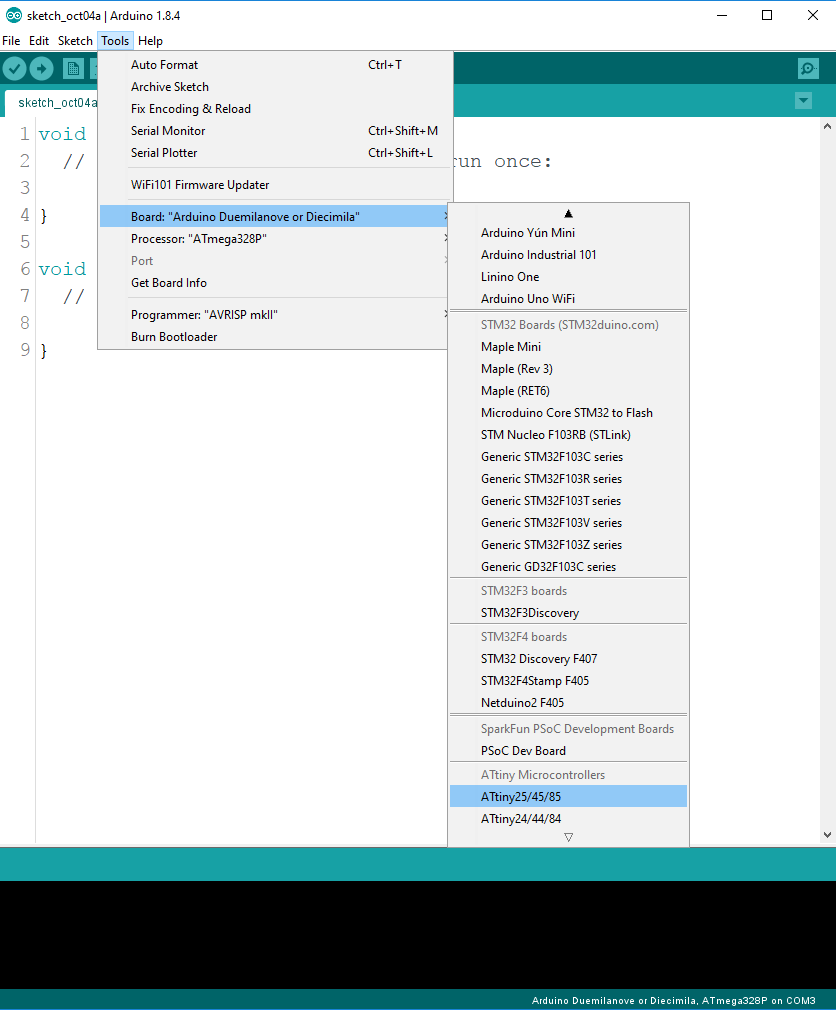Select ATtiny25/45/85 board
The width and height of the screenshot is (836, 1010).
click(568, 796)
